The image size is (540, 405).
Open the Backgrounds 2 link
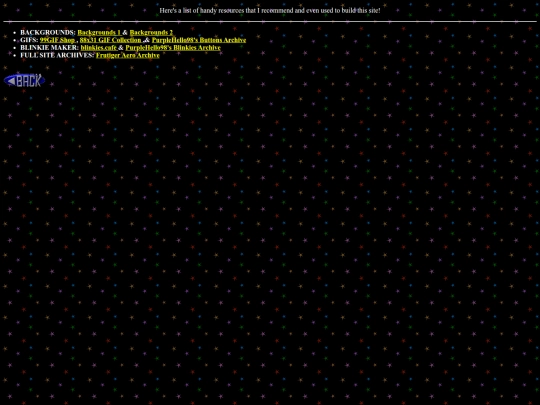coord(151,32)
